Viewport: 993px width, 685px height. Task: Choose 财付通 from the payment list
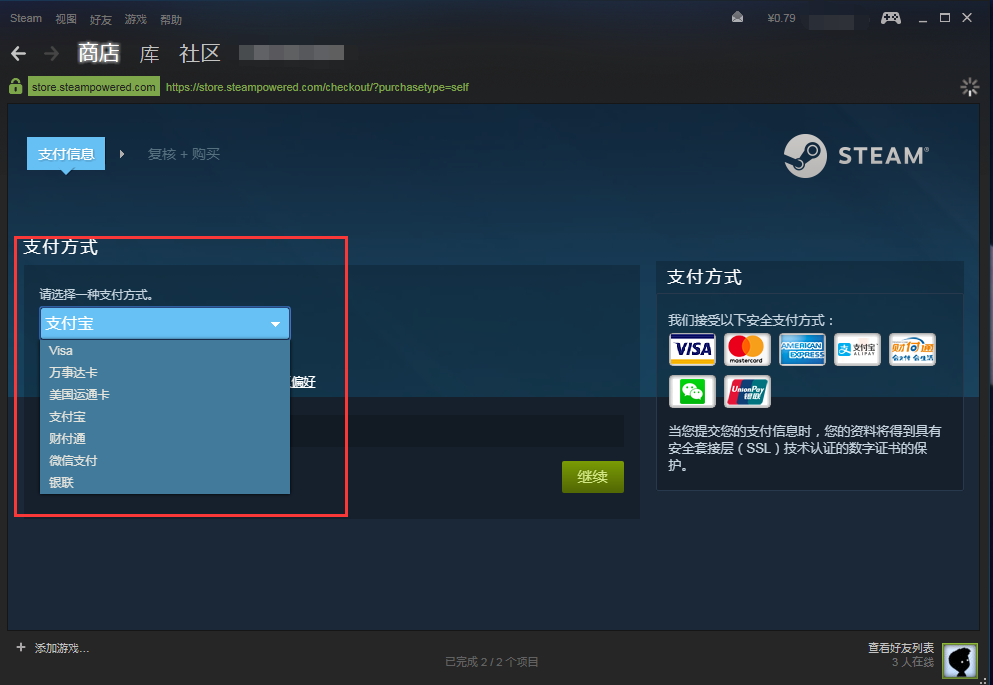[165, 439]
